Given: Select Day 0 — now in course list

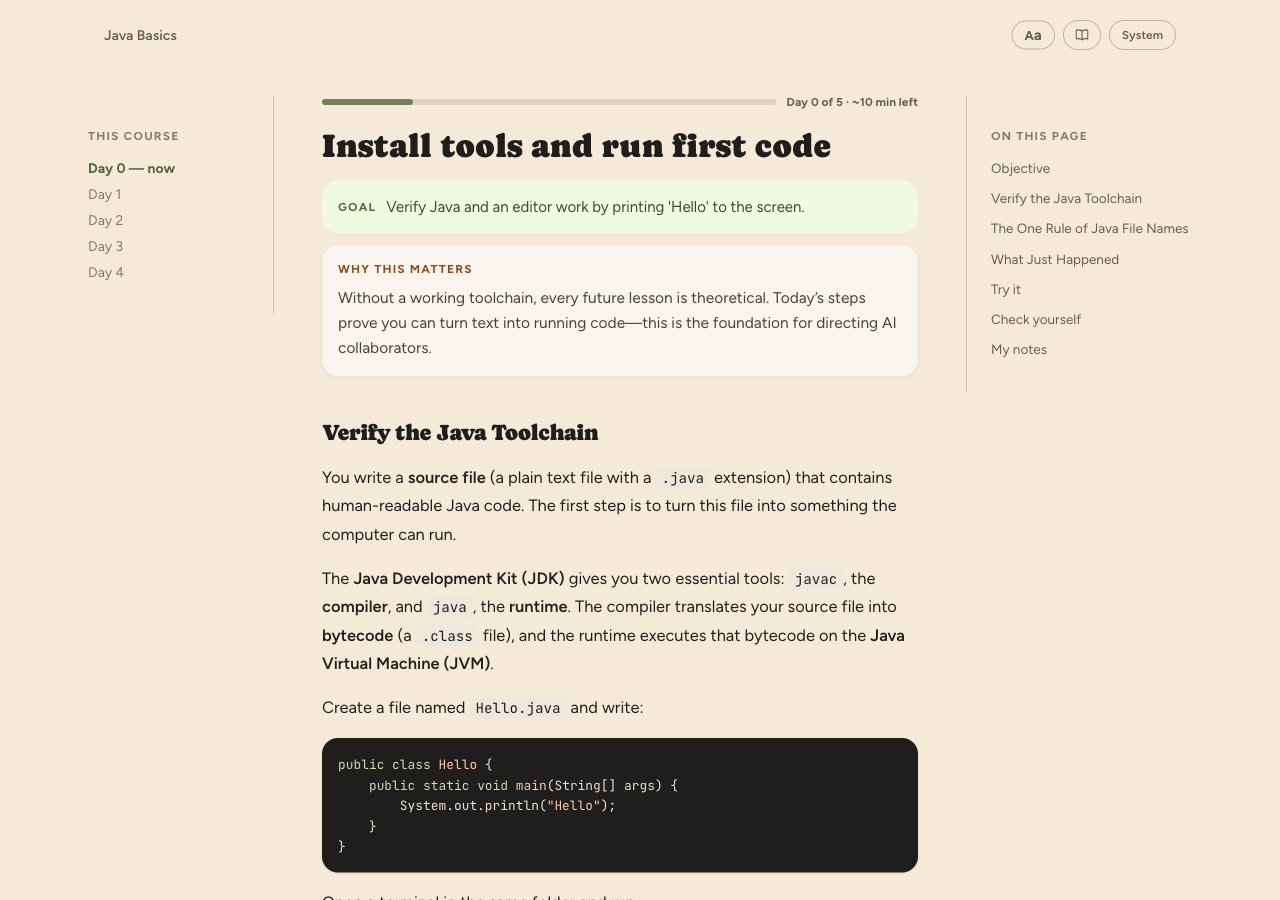Looking at the screenshot, I should coord(132,168).
